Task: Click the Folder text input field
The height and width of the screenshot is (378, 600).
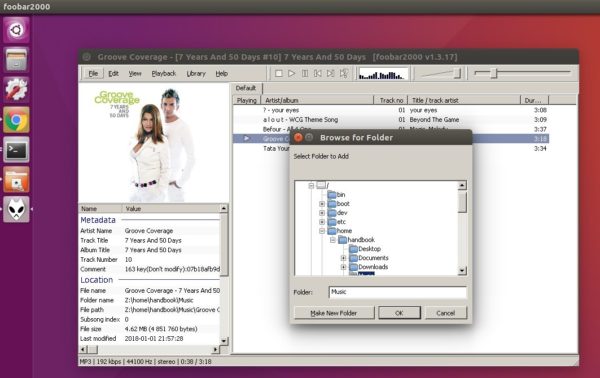Action: point(398,292)
